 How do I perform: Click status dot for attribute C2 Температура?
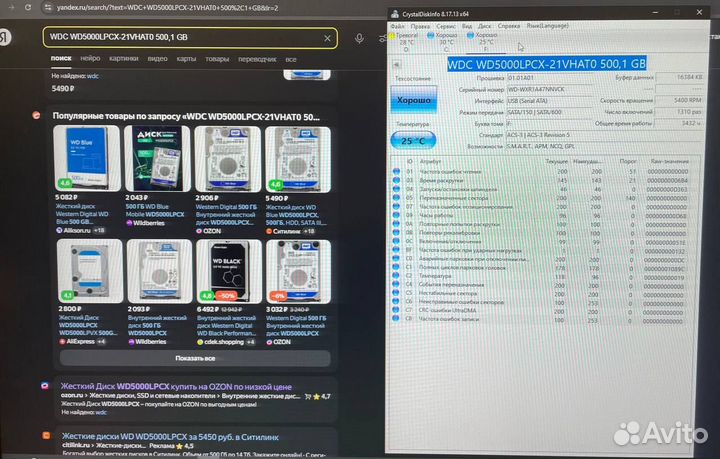(396, 276)
